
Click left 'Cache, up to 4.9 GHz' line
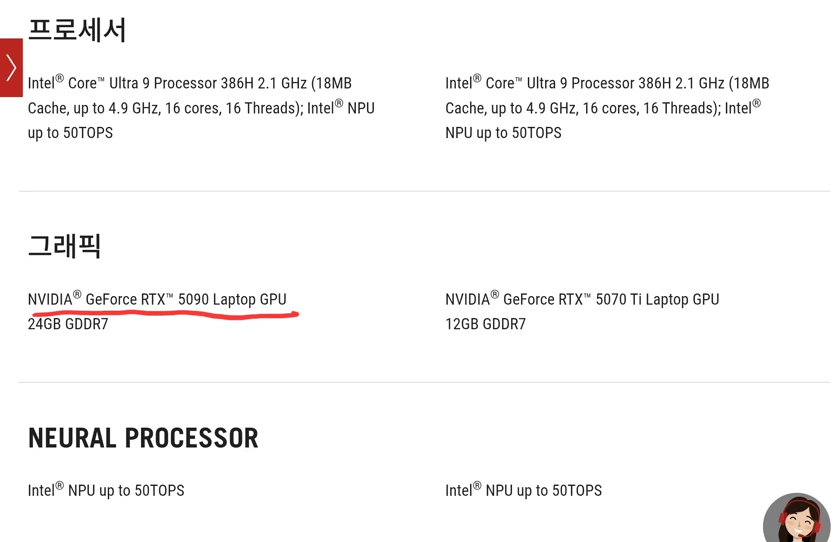coord(201,108)
